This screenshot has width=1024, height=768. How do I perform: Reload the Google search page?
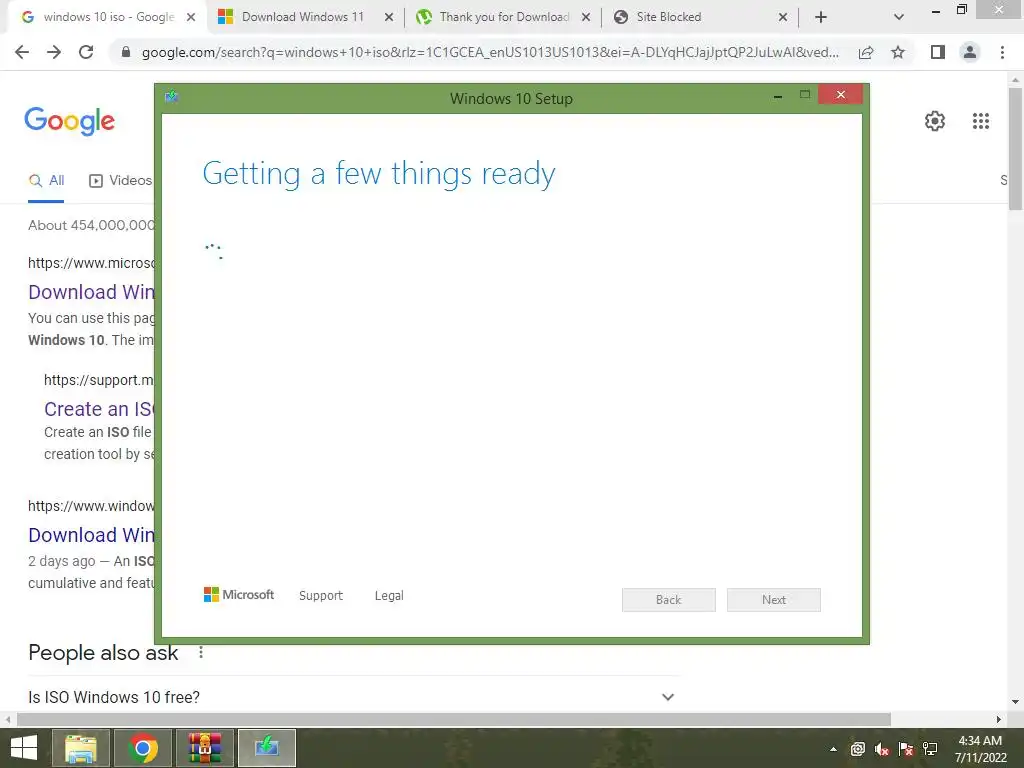point(86,52)
